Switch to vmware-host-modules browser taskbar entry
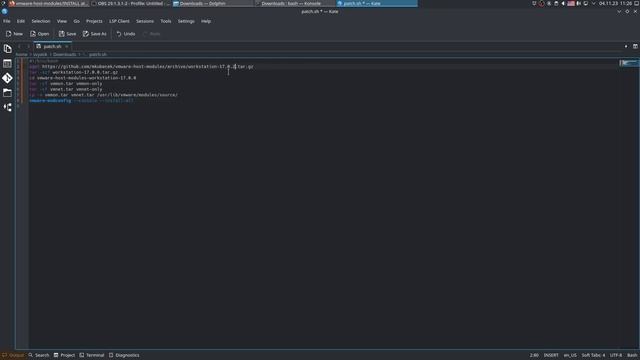 click(x=48, y=3)
